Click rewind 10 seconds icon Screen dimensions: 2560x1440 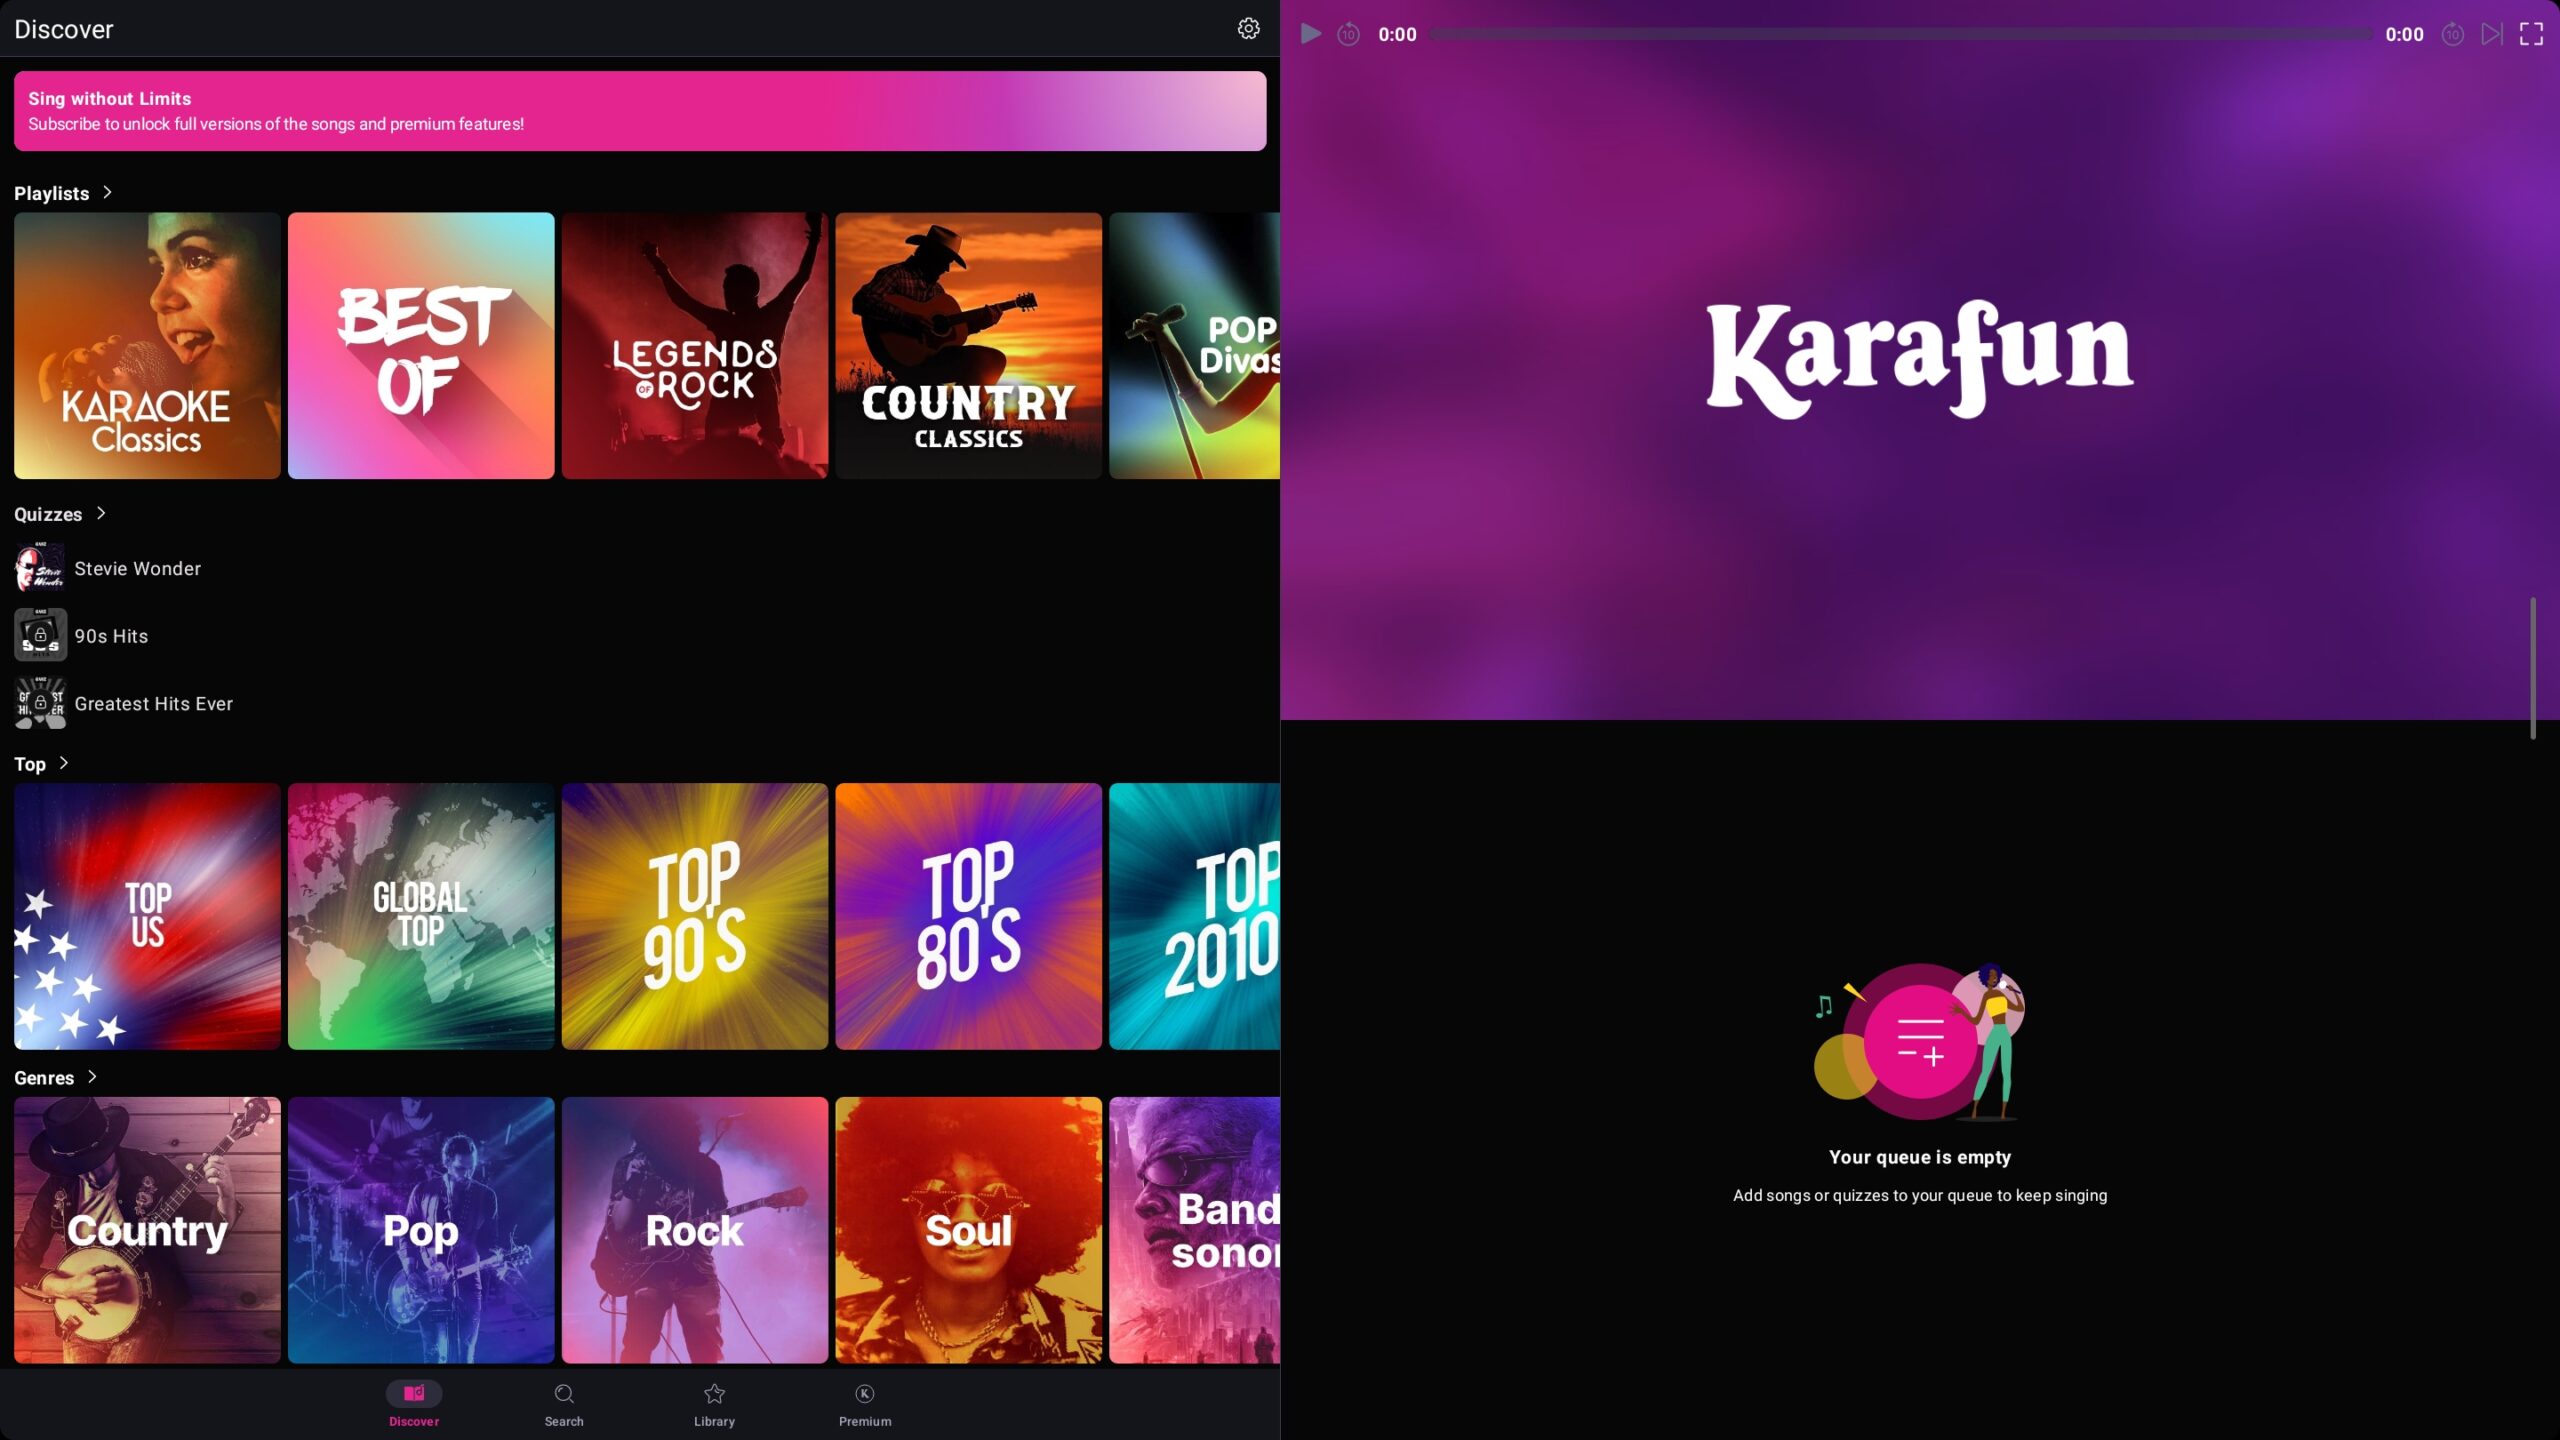(1348, 34)
